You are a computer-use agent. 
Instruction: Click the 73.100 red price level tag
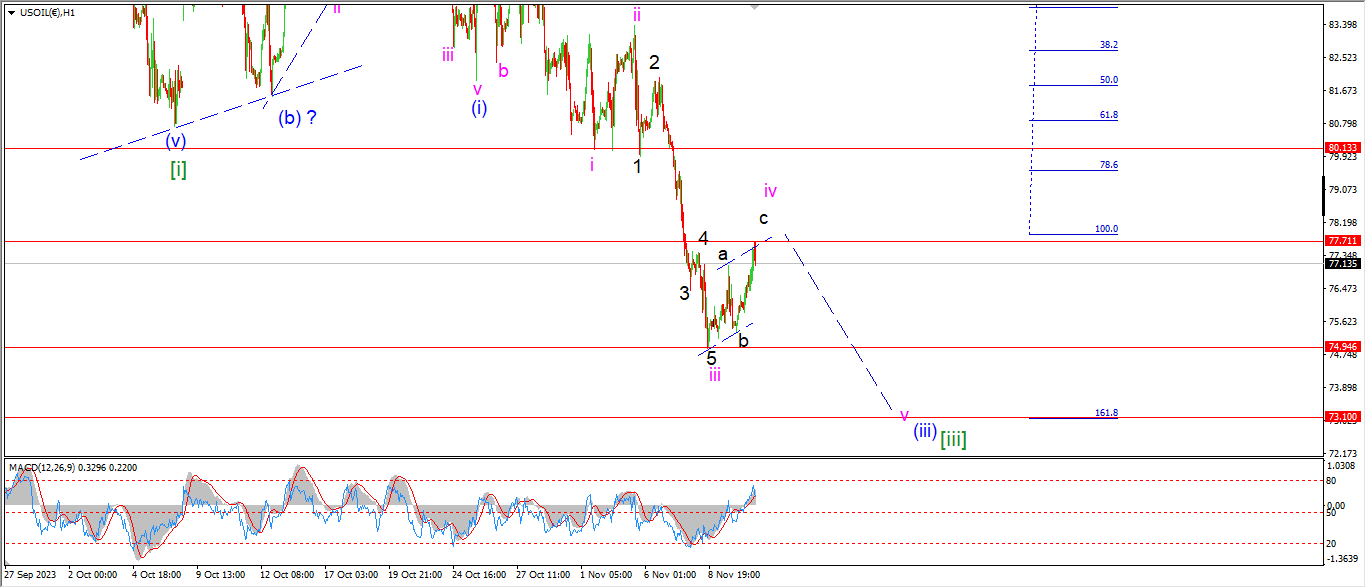(1342, 417)
